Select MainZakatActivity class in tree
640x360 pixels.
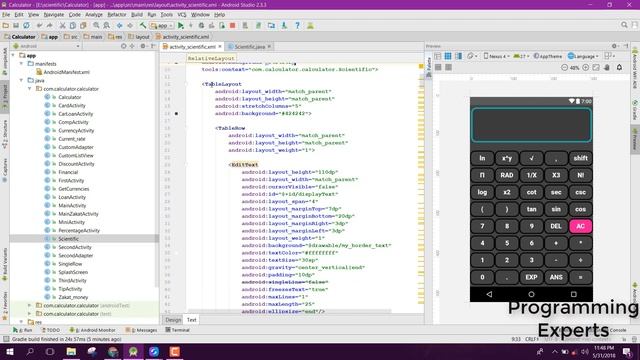point(78,214)
